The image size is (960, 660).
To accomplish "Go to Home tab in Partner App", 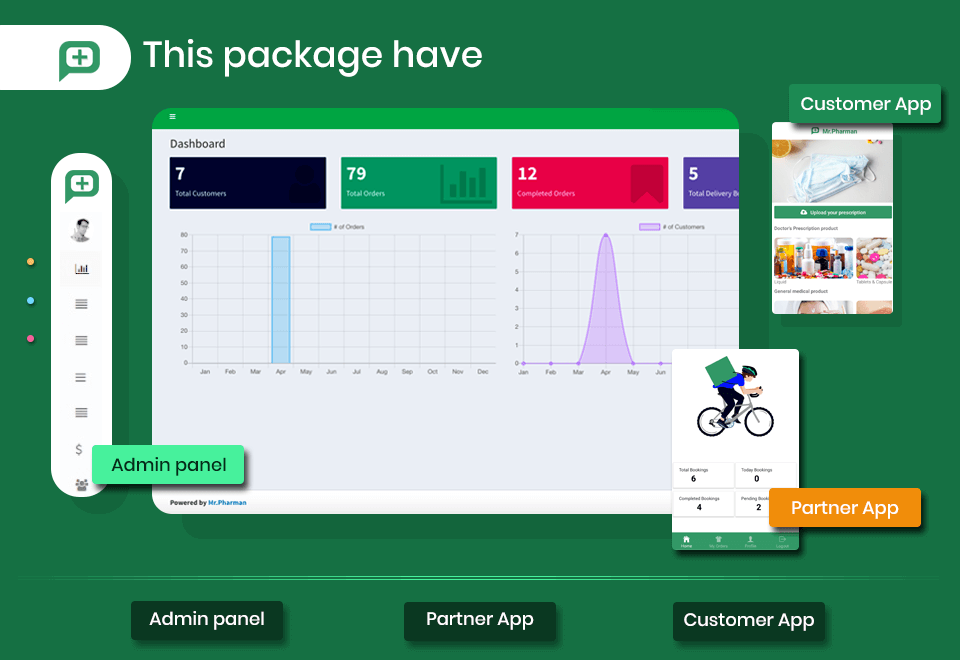I will [686, 542].
